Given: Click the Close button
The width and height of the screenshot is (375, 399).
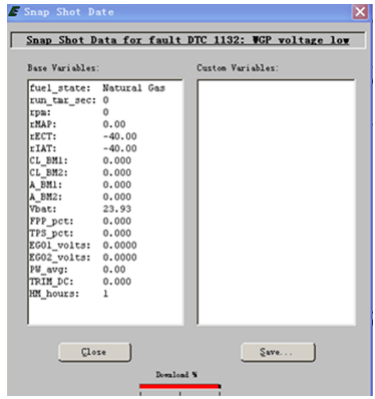Looking at the screenshot, I should pyautogui.click(x=94, y=352).
